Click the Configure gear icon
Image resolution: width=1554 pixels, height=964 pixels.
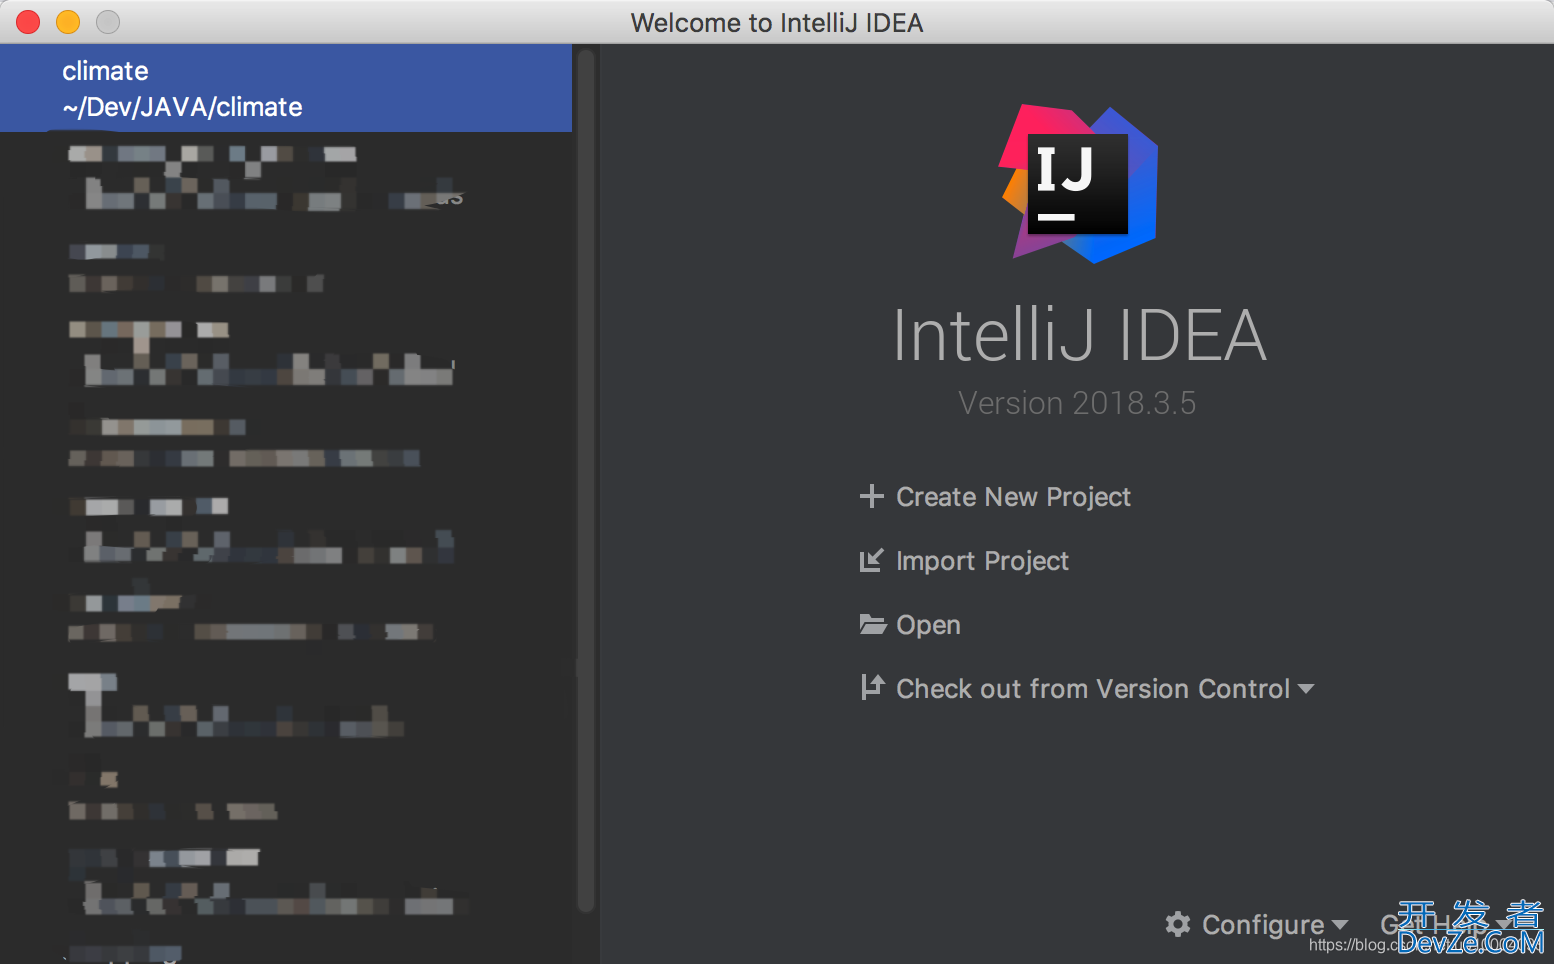pyautogui.click(x=1178, y=924)
